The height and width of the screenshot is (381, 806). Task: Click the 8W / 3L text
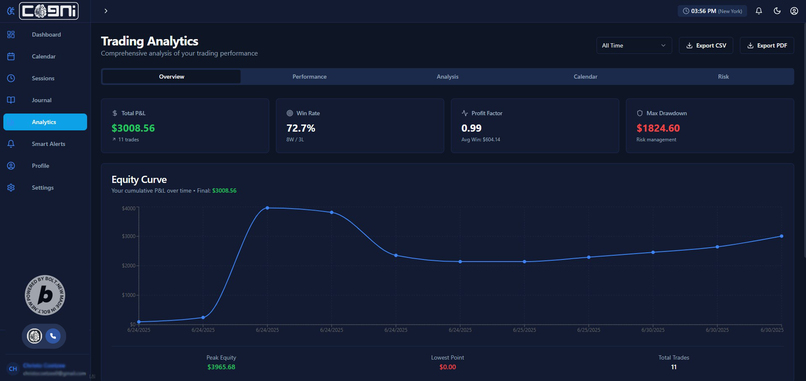[295, 139]
